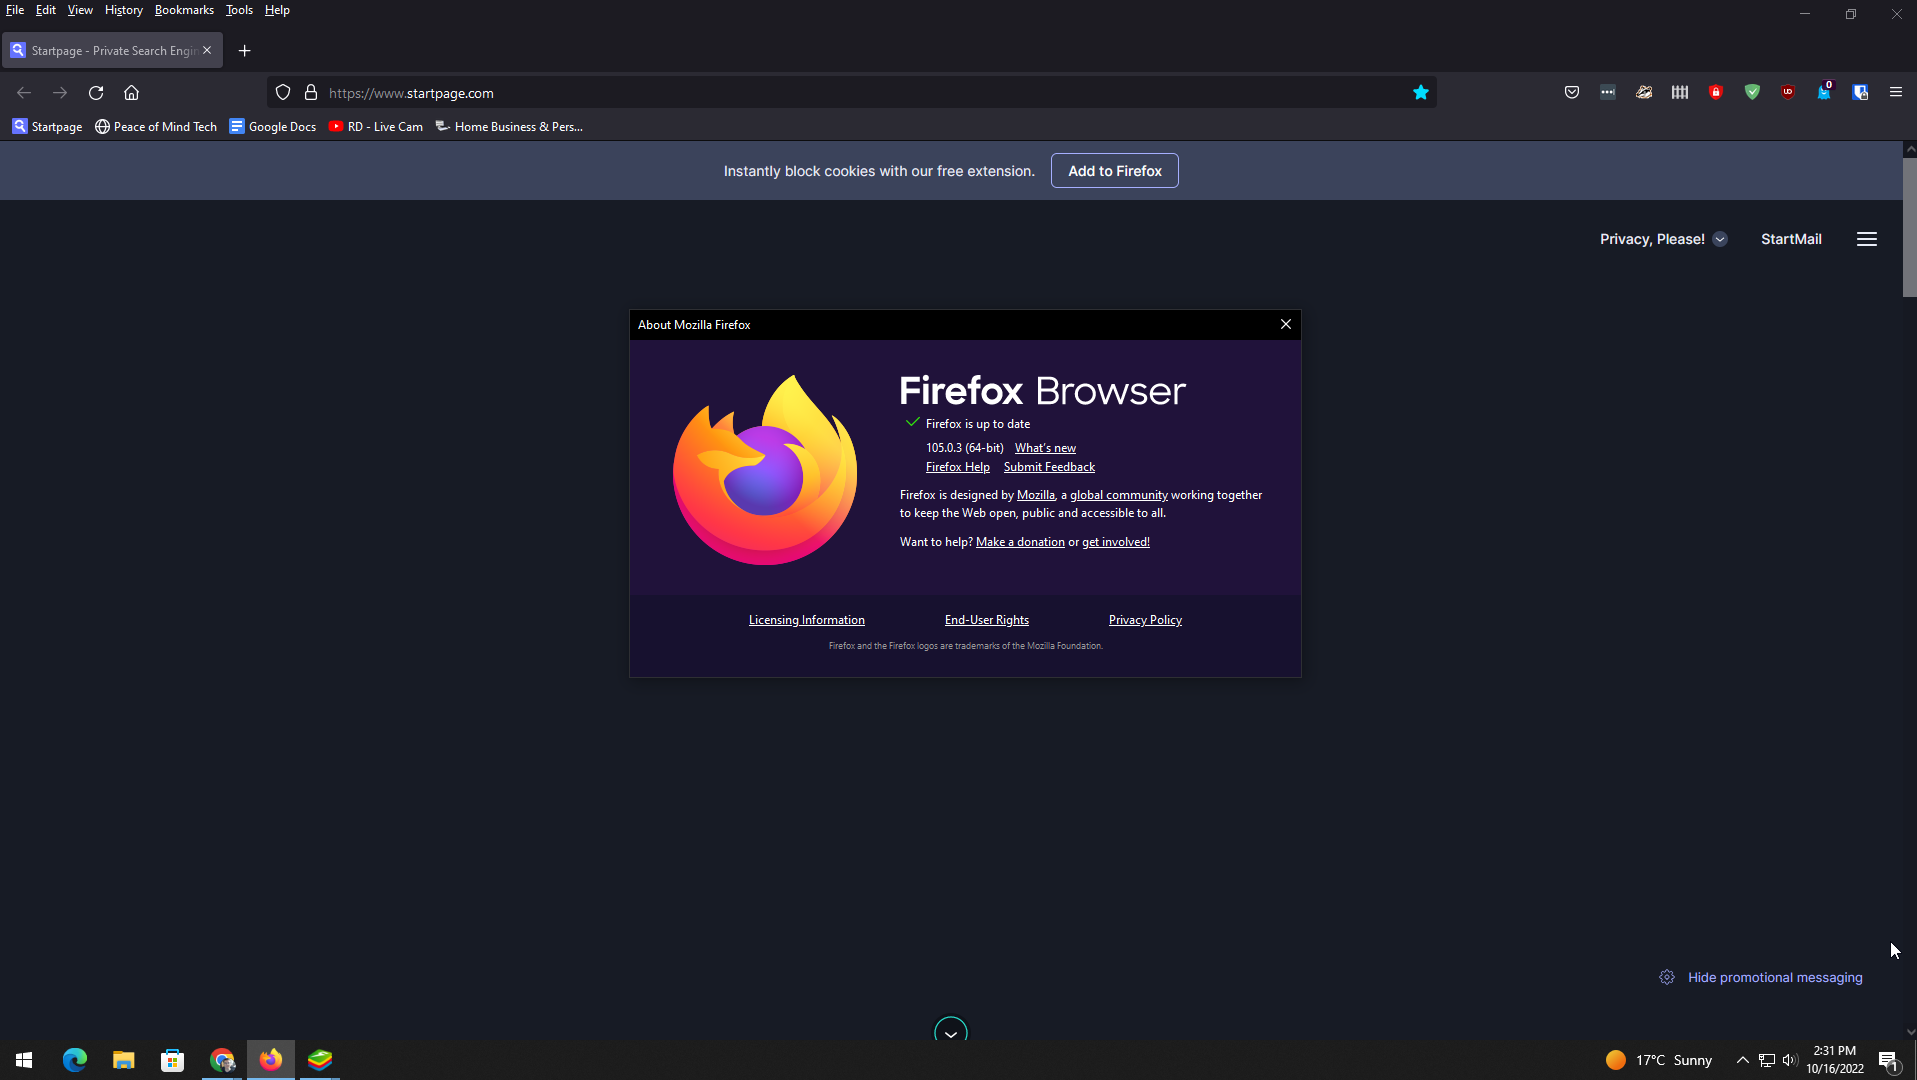Image resolution: width=1917 pixels, height=1080 pixels.
Task: Click the page vertical scrollbar thumb
Action: click(x=1909, y=227)
